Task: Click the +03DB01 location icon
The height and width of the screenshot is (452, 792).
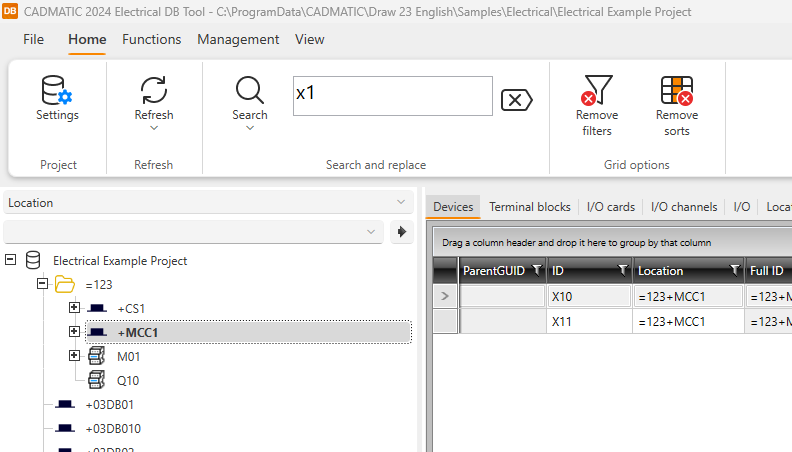Action: pyautogui.click(x=65, y=404)
